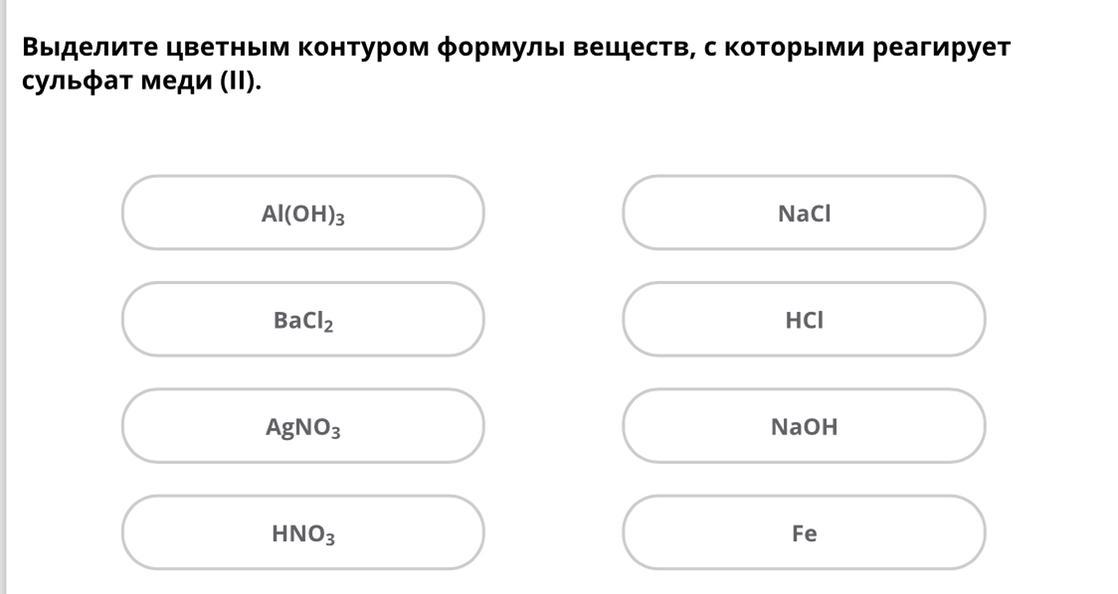Viewport: 1118px width, 594px height.
Task: Click the grey vertical bar at left edge
Action: point(3,297)
